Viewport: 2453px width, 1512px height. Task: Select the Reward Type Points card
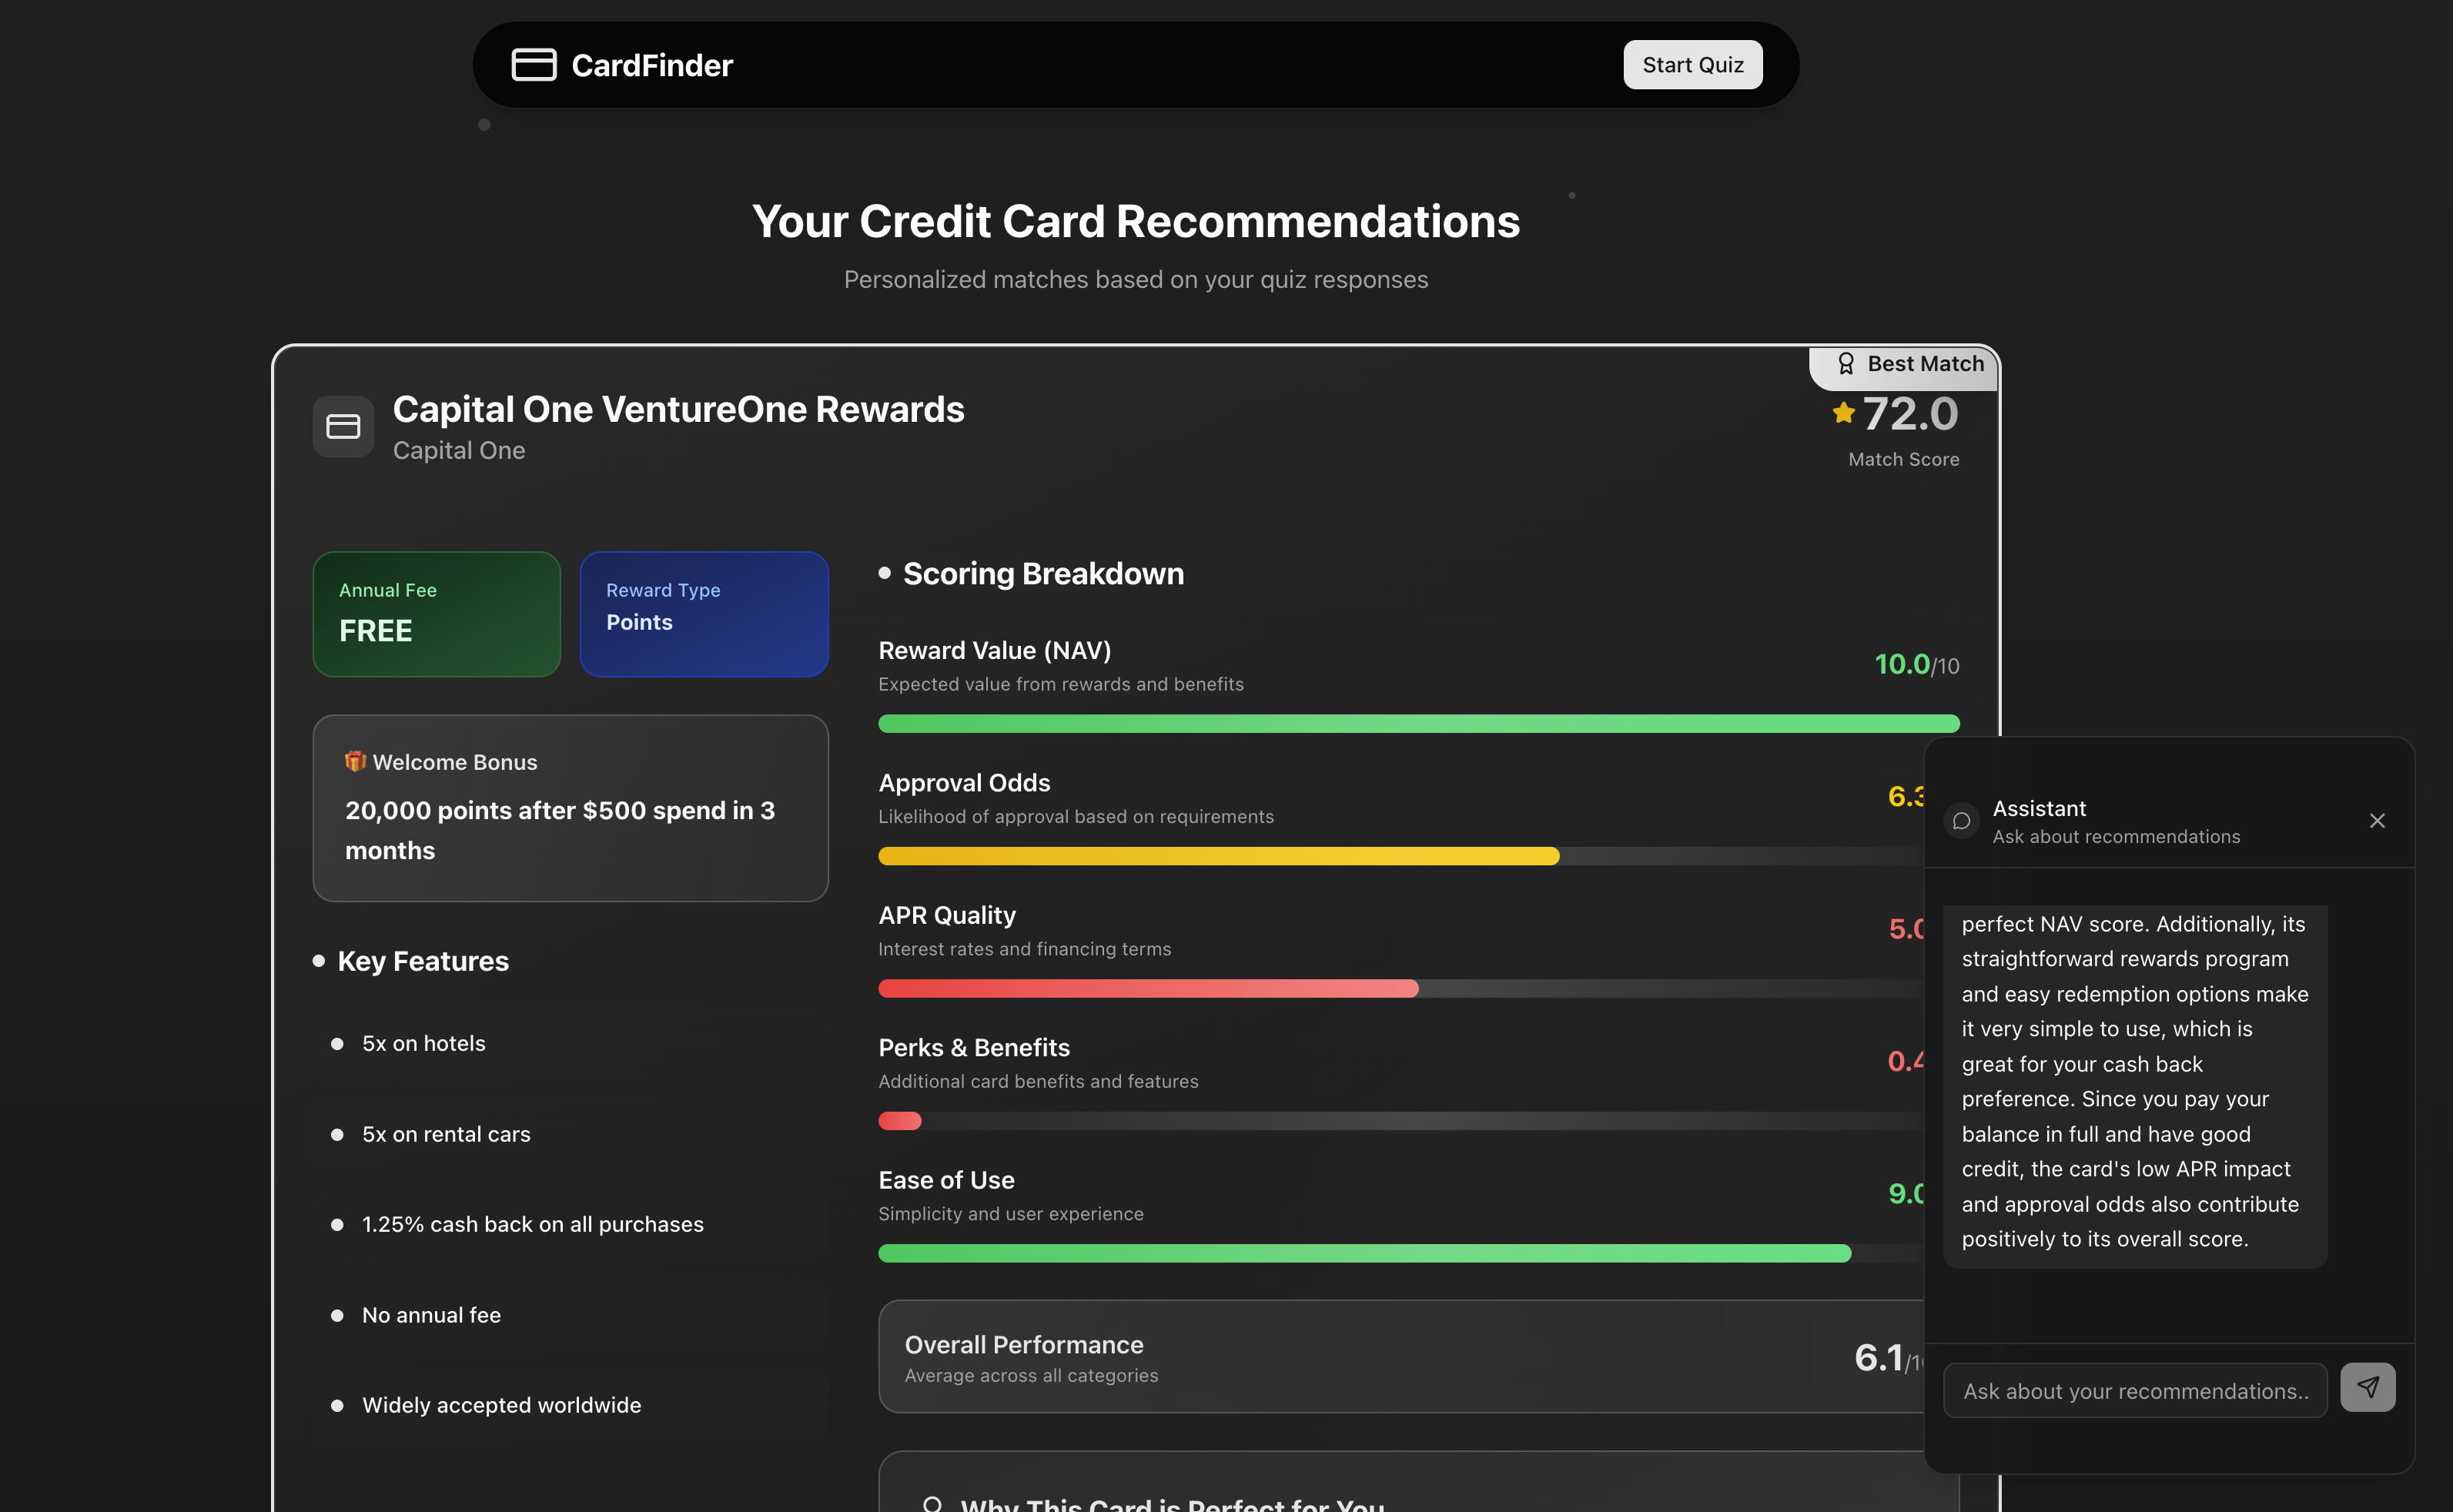(703, 614)
